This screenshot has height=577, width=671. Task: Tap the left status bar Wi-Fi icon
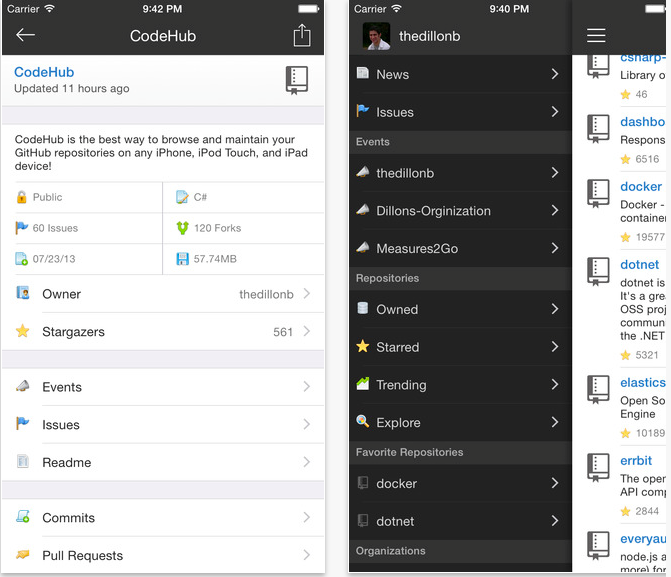click(50, 9)
